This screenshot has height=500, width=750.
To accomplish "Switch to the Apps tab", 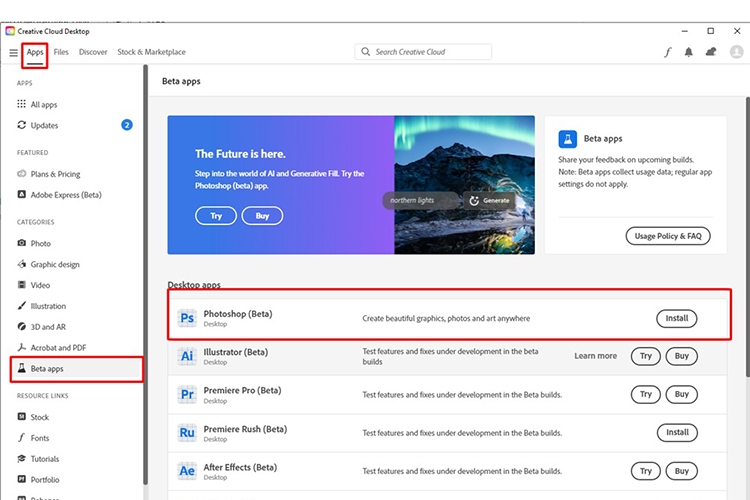I will pyautogui.click(x=35, y=52).
